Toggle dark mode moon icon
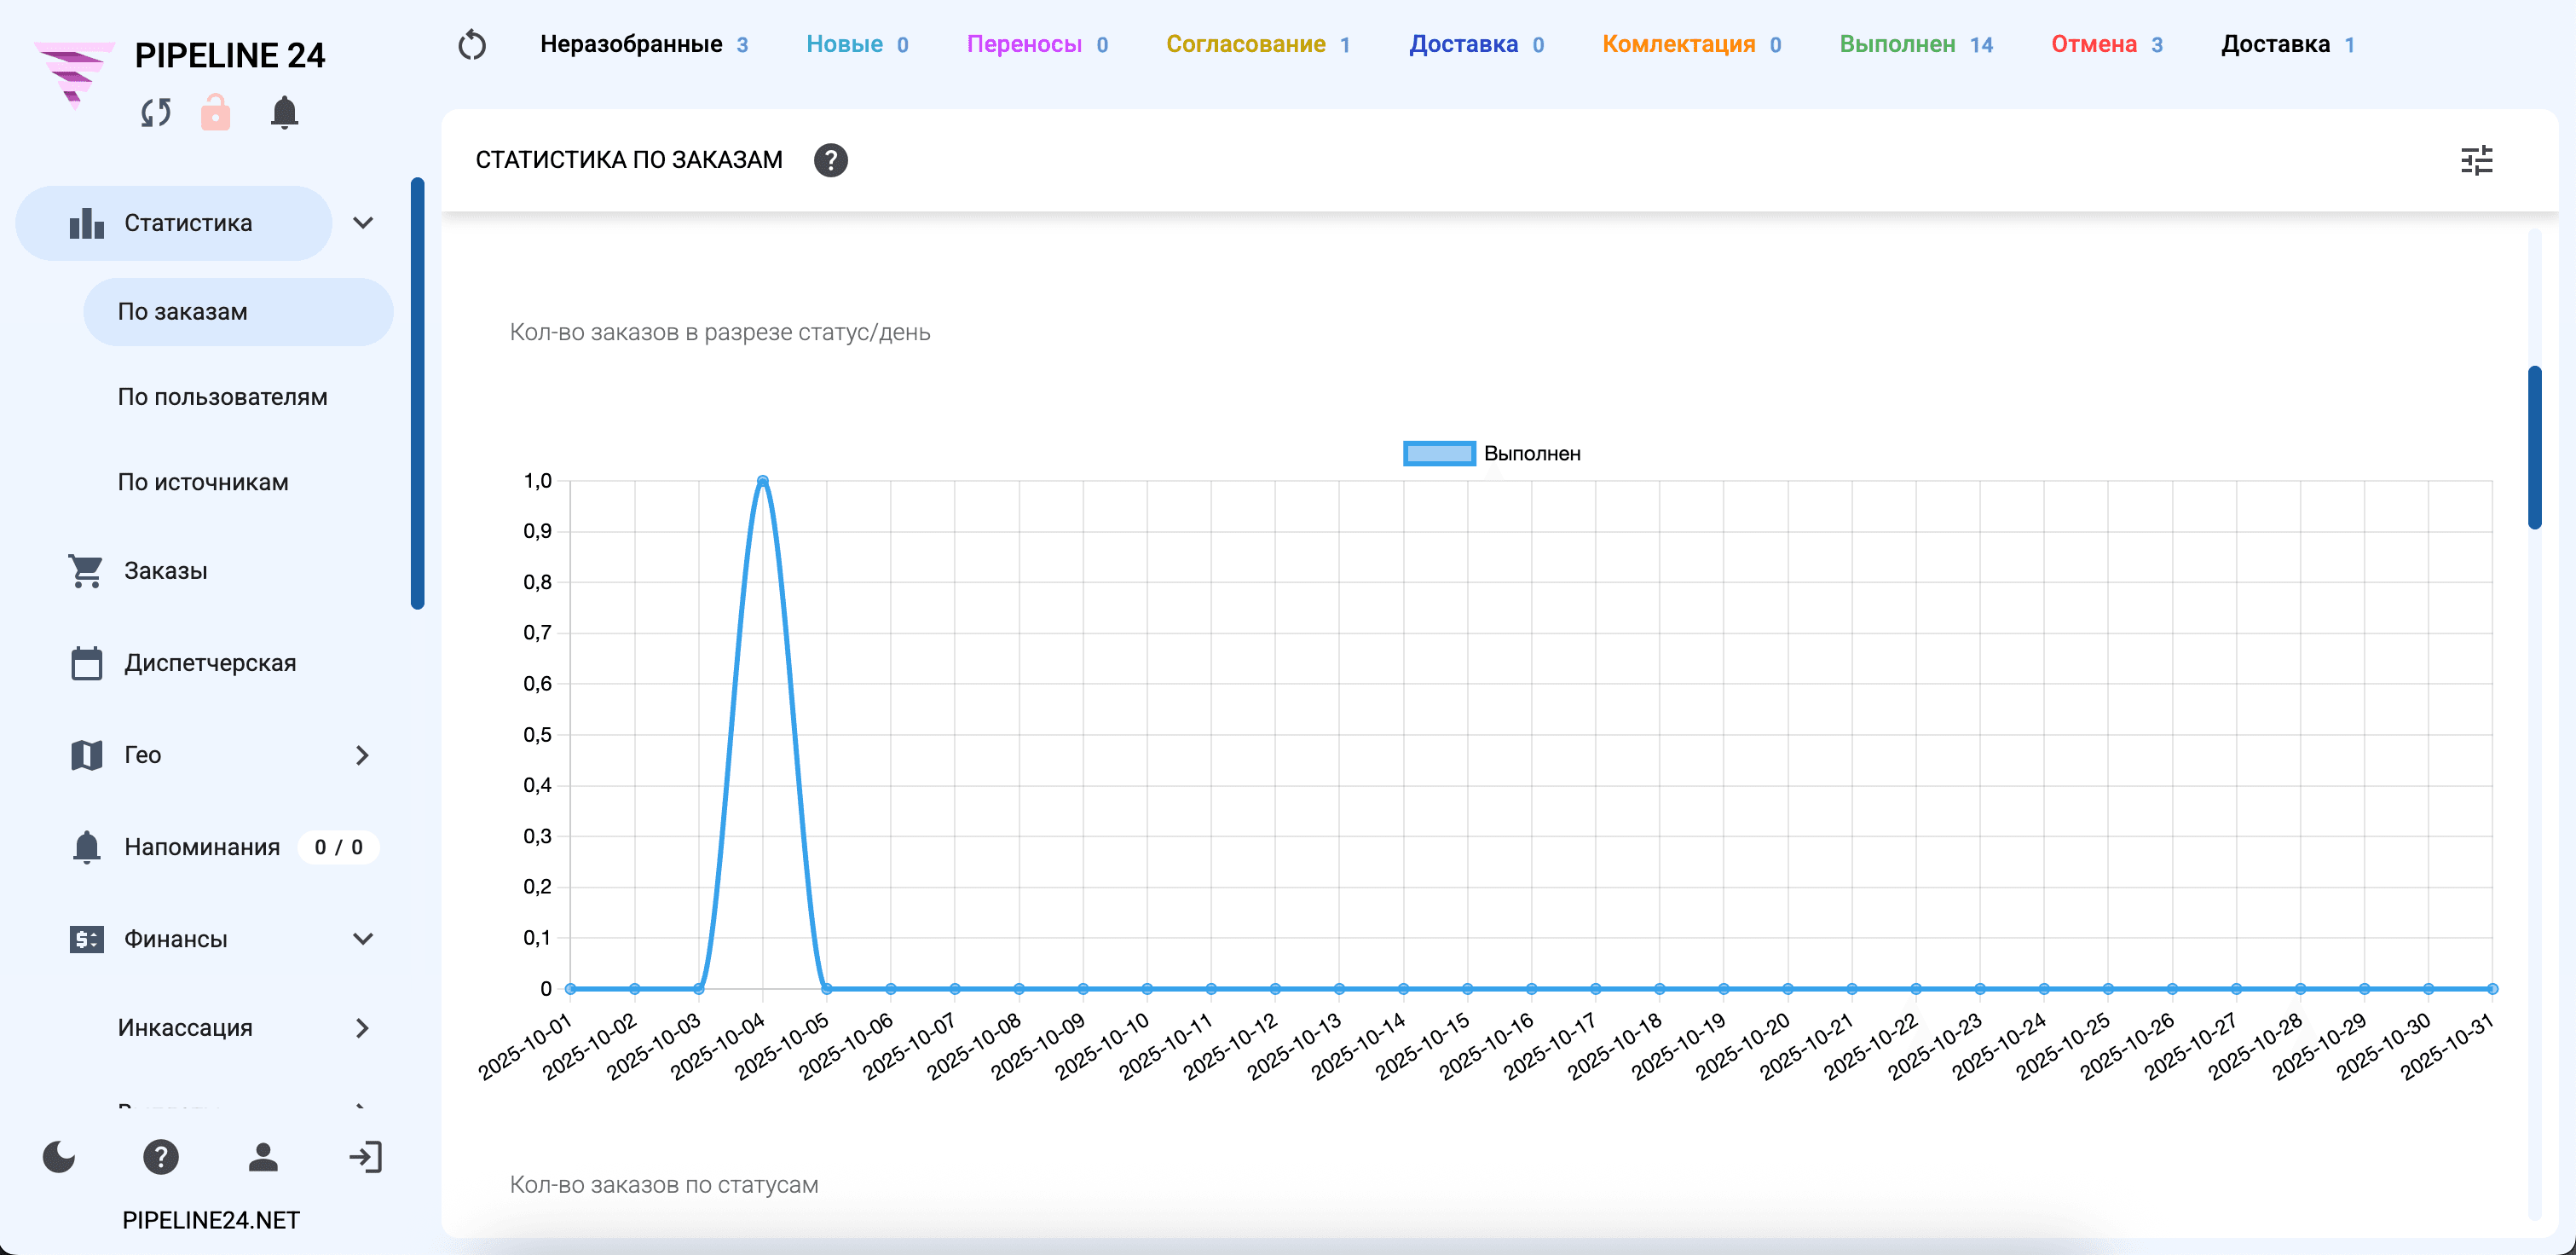The width and height of the screenshot is (2576, 1255). [x=59, y=1157]
